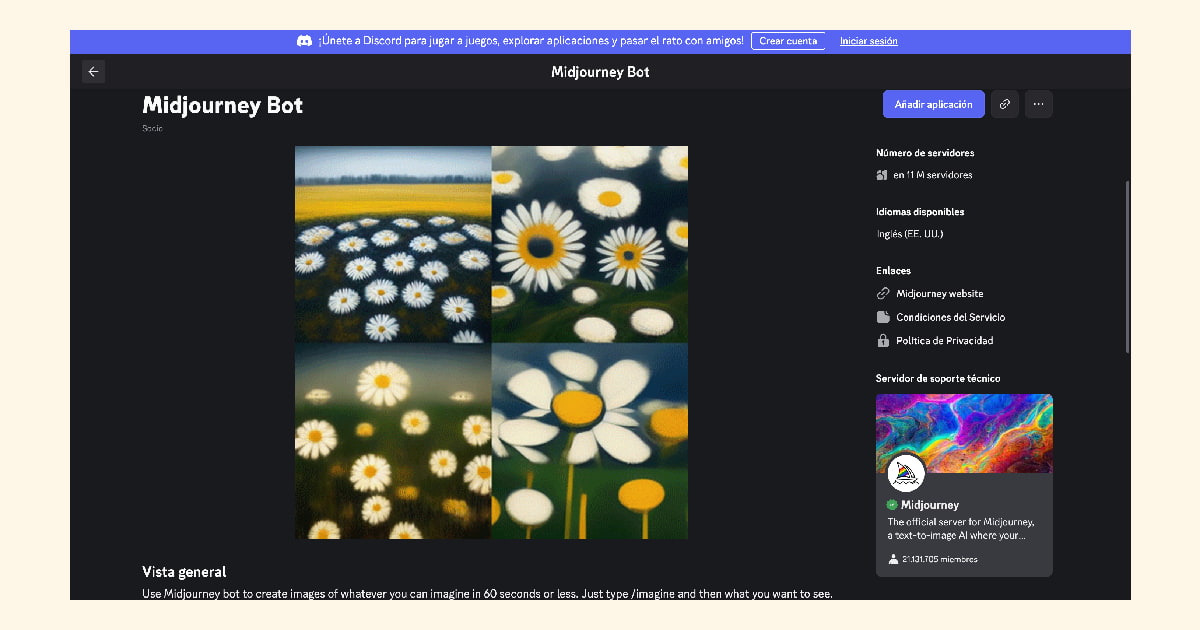Image resolution: width=1200 pixels, height=630 pixels.
Task: Click the 'Idiomas disponibles' label
Action: (x=920, y=212)
